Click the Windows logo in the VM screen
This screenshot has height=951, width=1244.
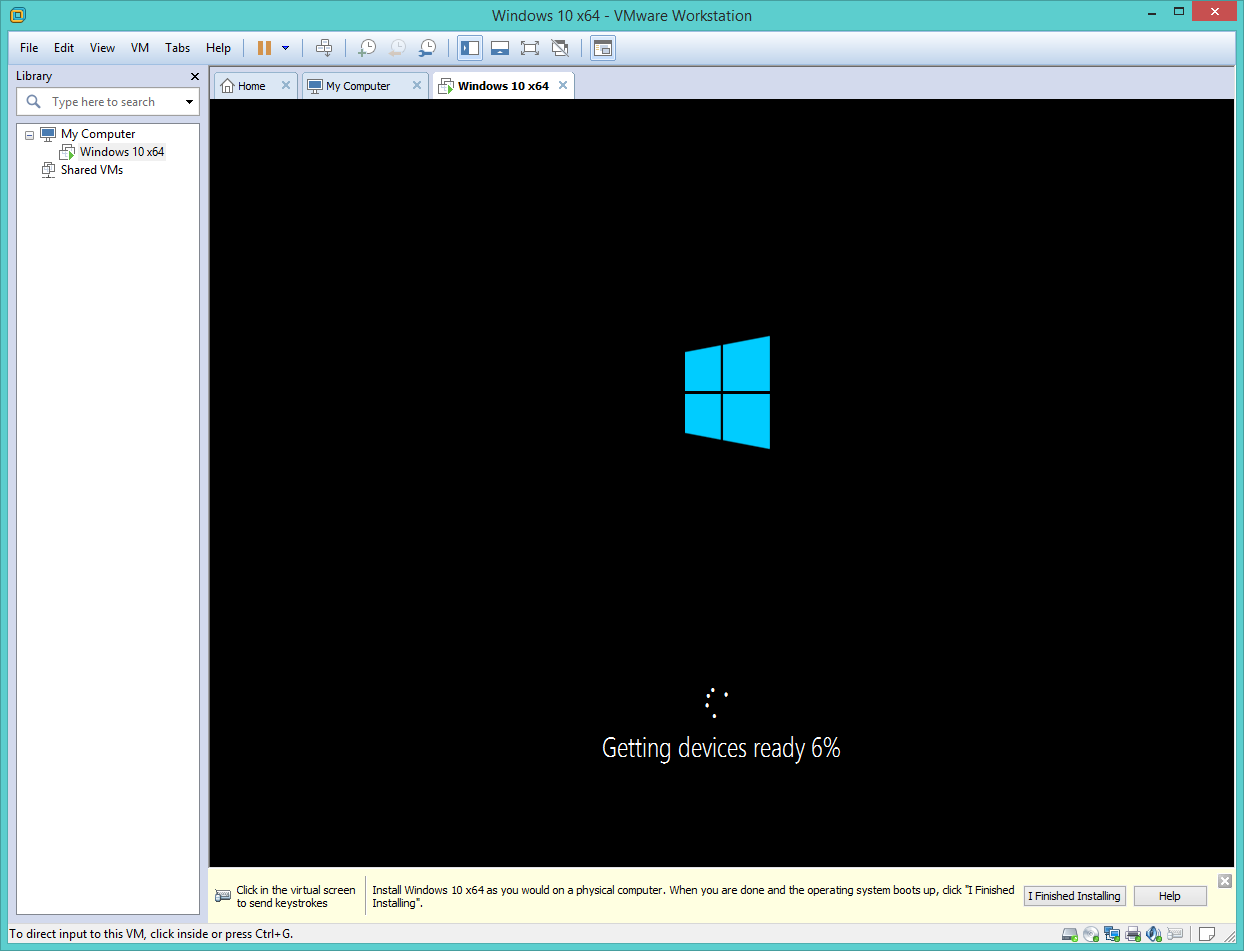[x=727, y=392]
